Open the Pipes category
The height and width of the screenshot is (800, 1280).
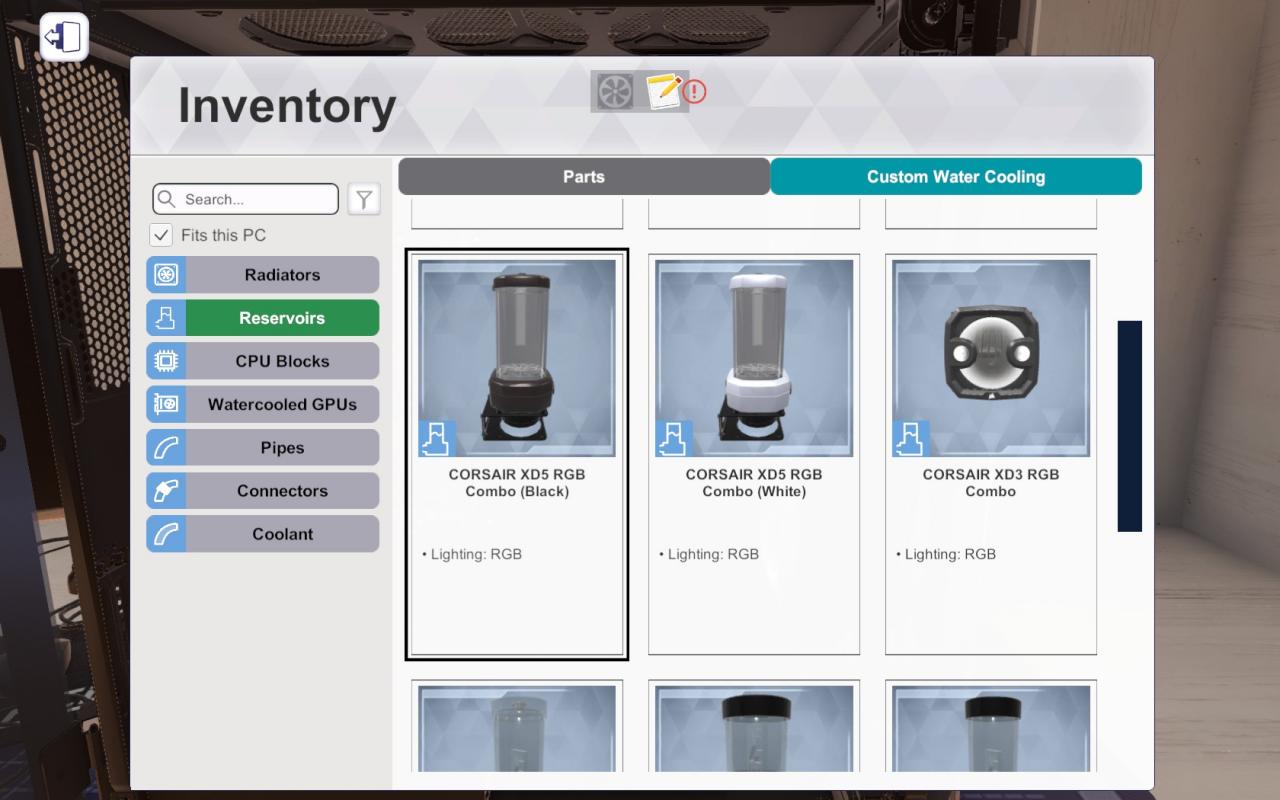[x=281, y=448]
